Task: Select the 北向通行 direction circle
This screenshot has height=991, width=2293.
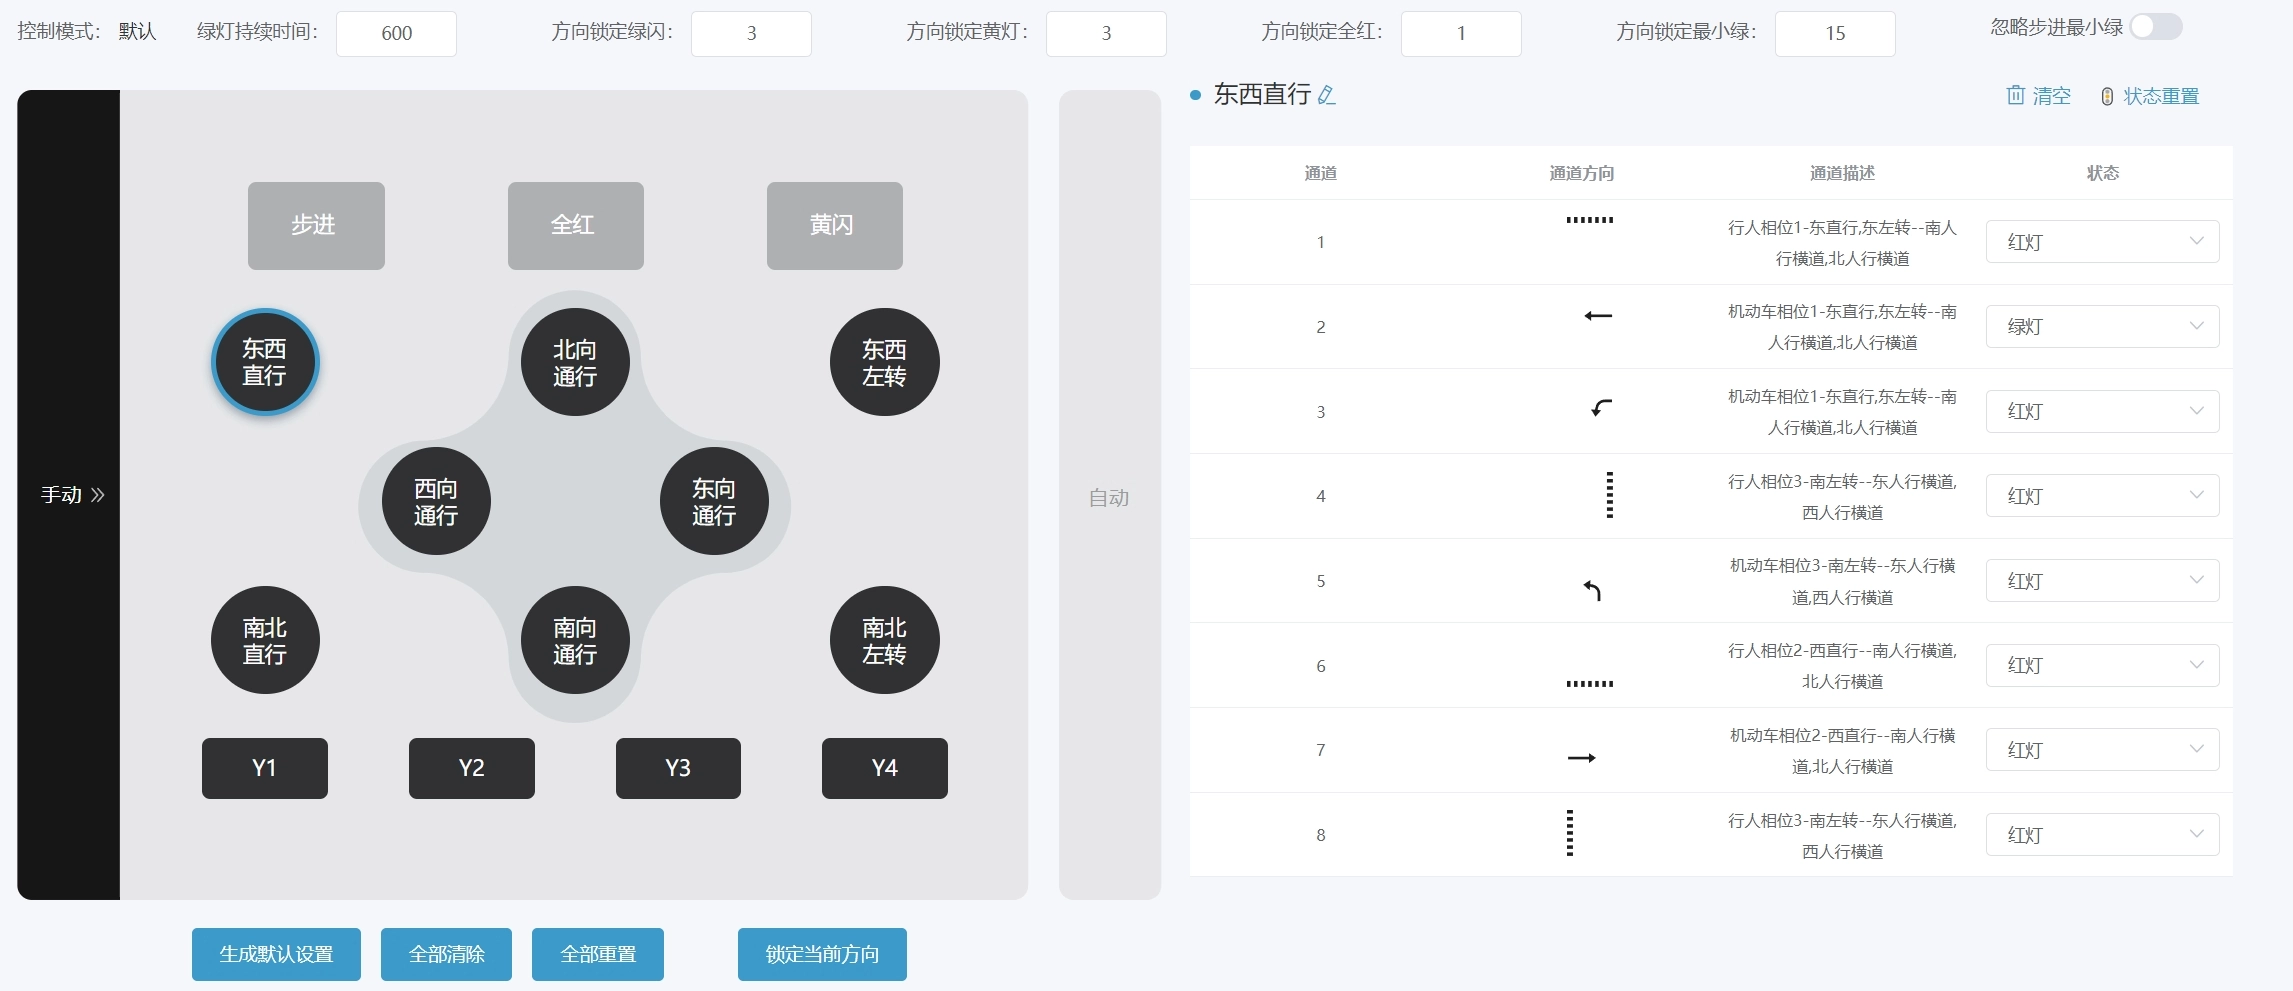Action: (x=575, y=362)
